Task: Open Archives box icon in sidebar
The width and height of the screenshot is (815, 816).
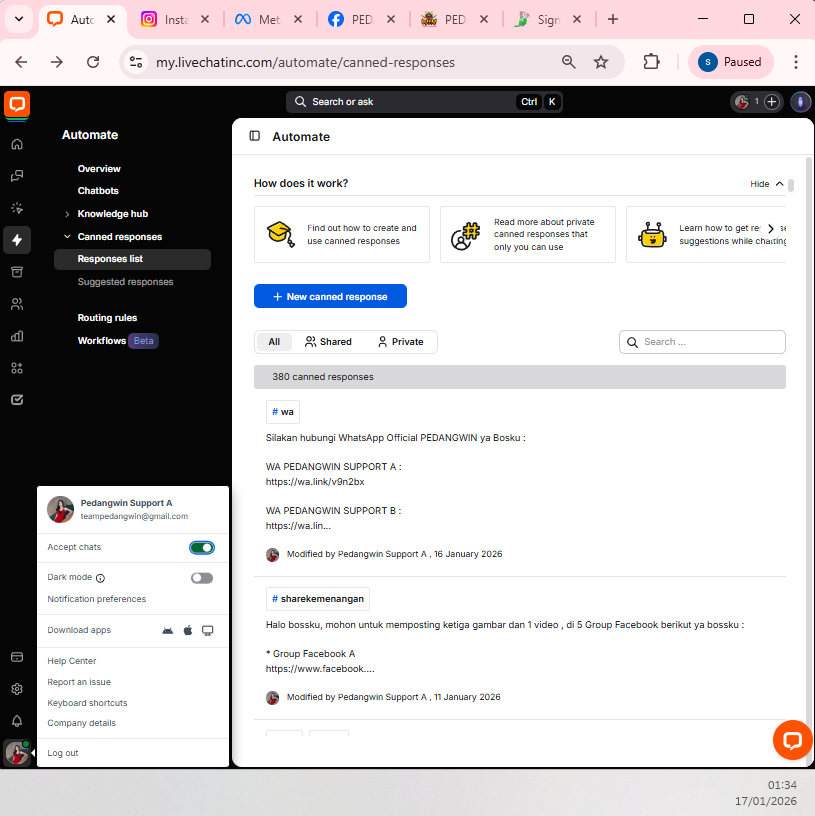Action: [x=17, y=272]
